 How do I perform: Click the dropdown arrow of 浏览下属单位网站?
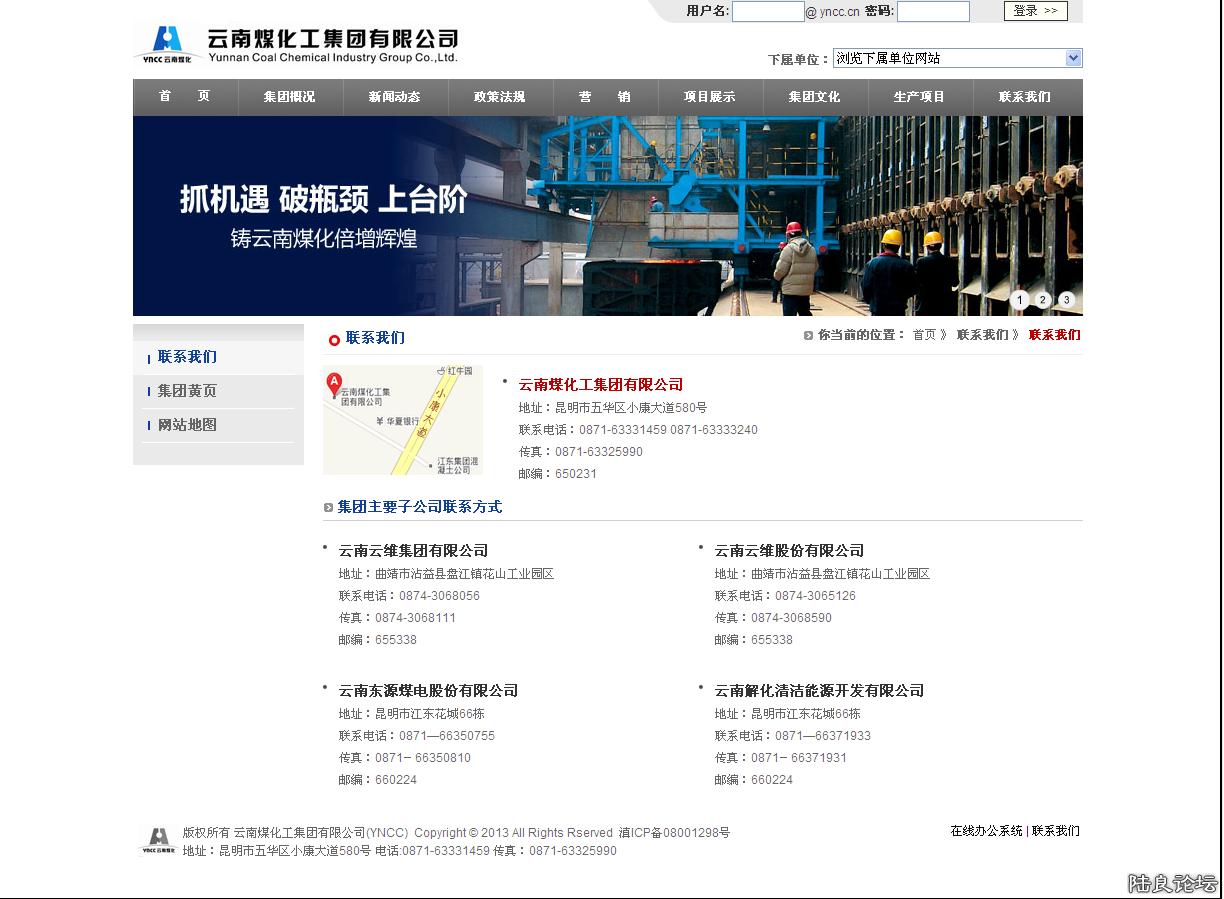pos(1073,58)
